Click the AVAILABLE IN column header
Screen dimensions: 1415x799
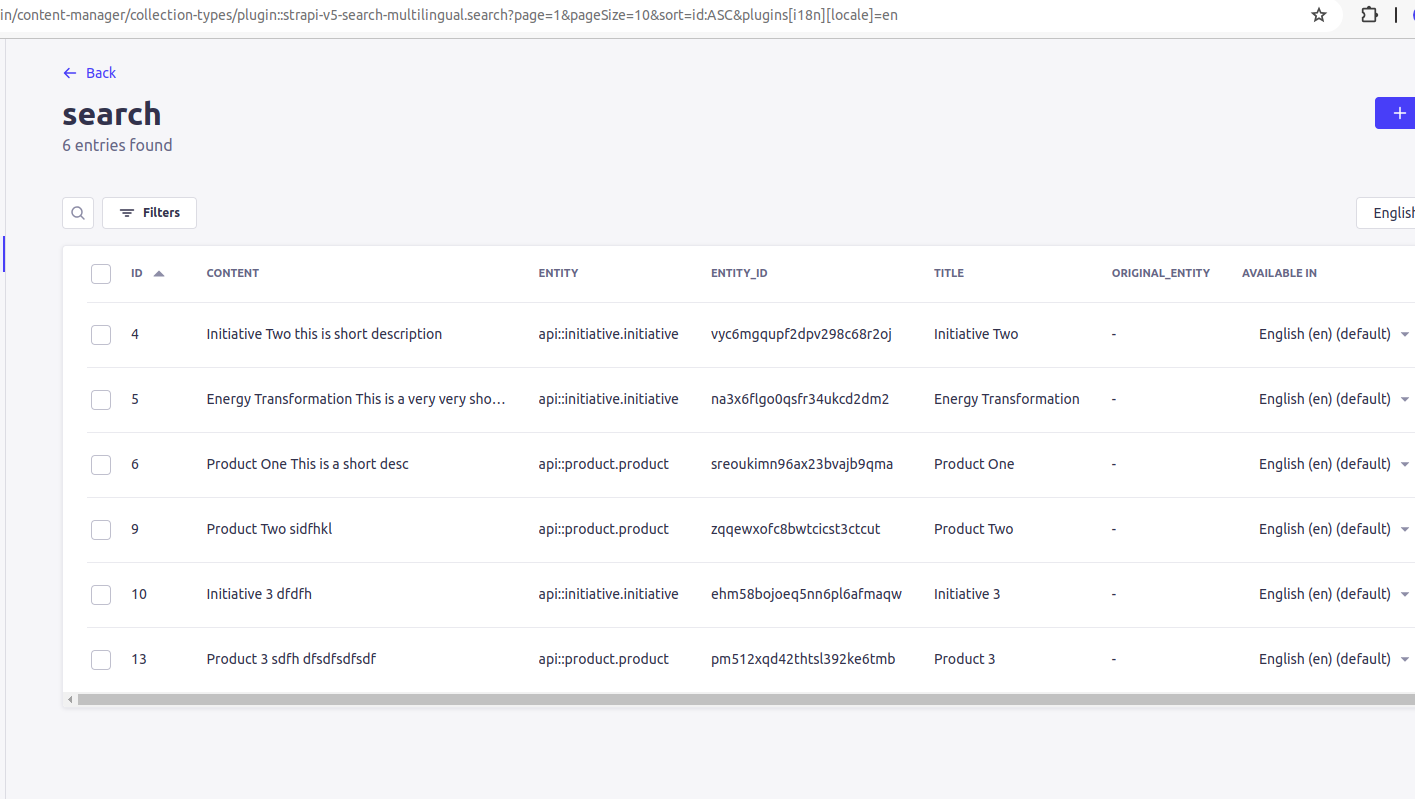(x=1279, y=273)
